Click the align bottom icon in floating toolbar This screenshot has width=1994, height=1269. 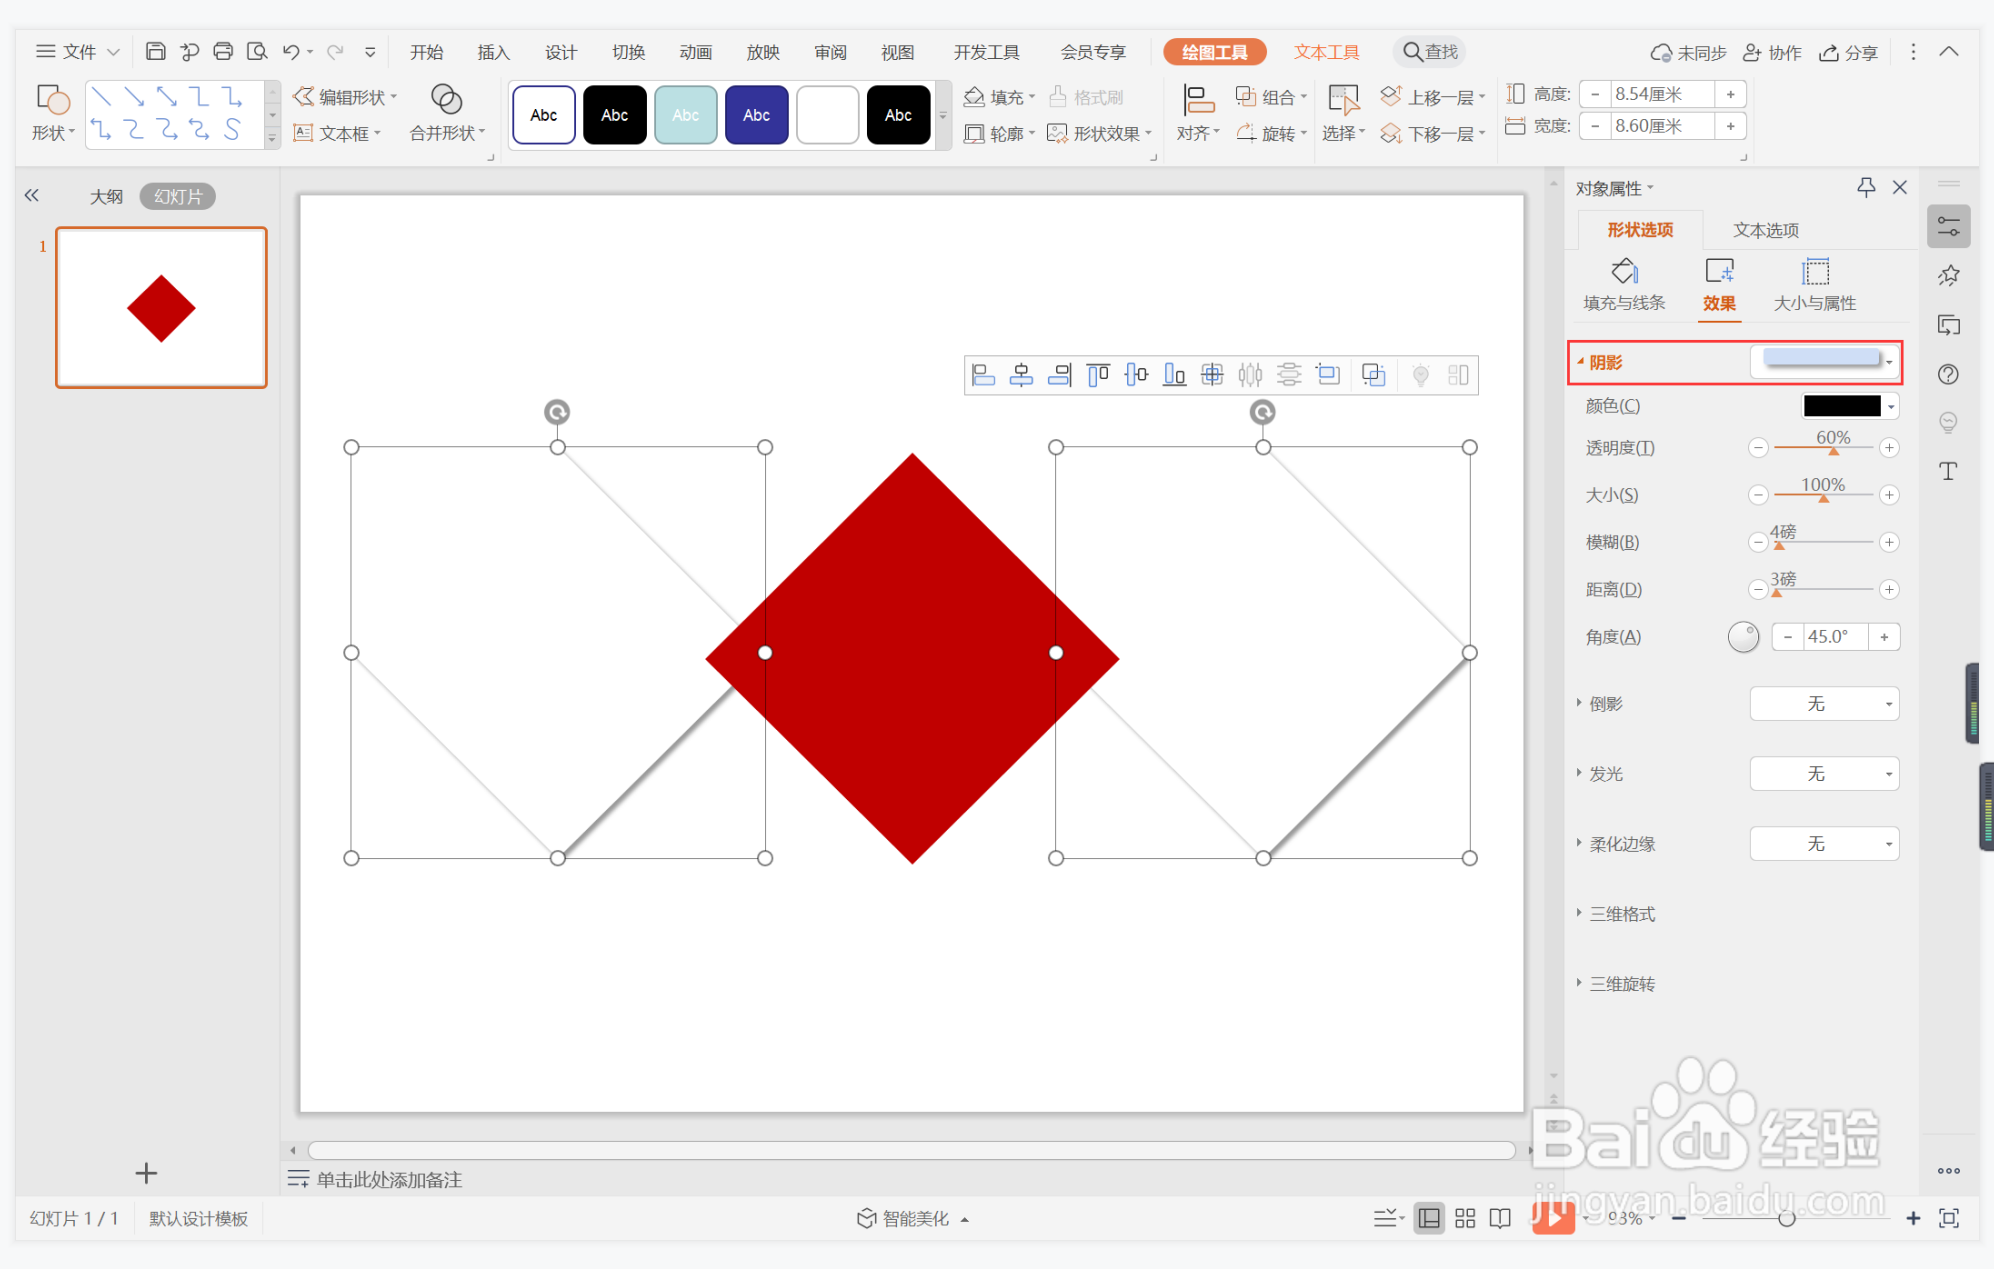(1174, 375)
